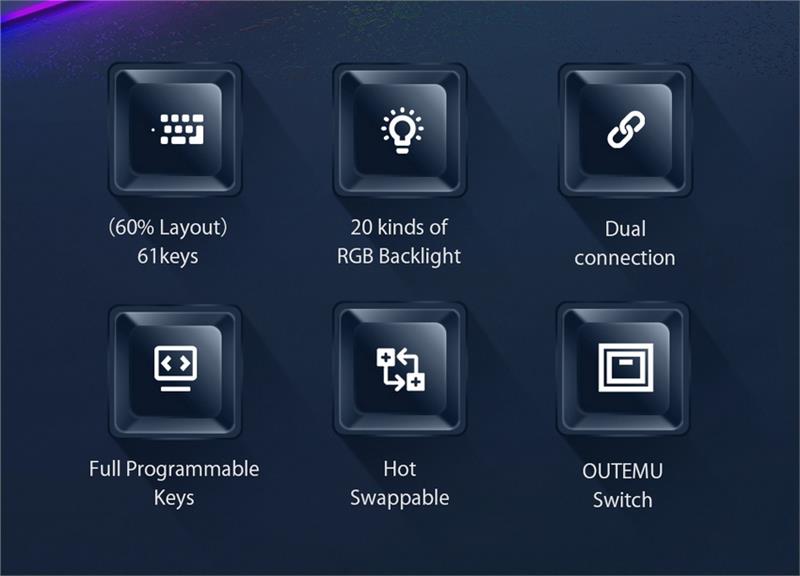Select the "20 kinds of" text

(x=399, y=228)
